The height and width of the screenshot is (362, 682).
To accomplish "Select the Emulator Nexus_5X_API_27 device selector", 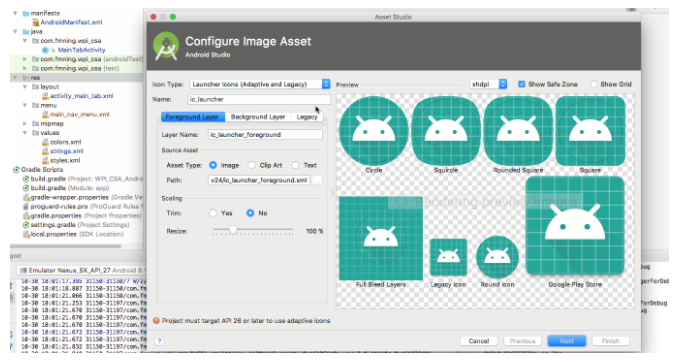I will [82, 270].
